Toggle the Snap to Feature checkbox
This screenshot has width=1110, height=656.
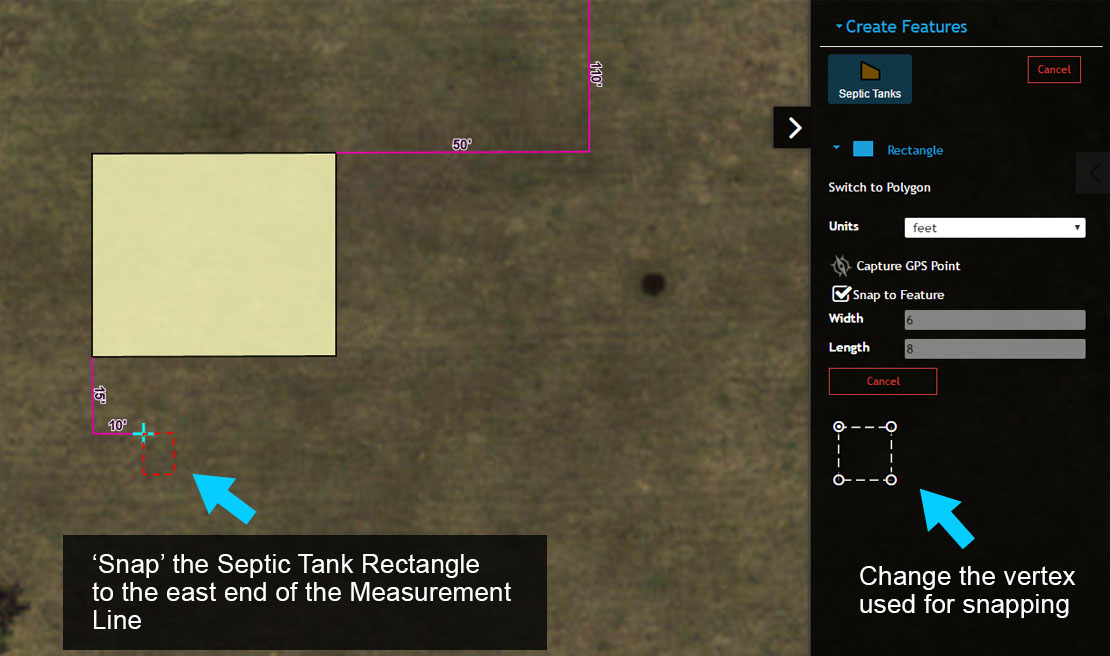pos(842,294)
